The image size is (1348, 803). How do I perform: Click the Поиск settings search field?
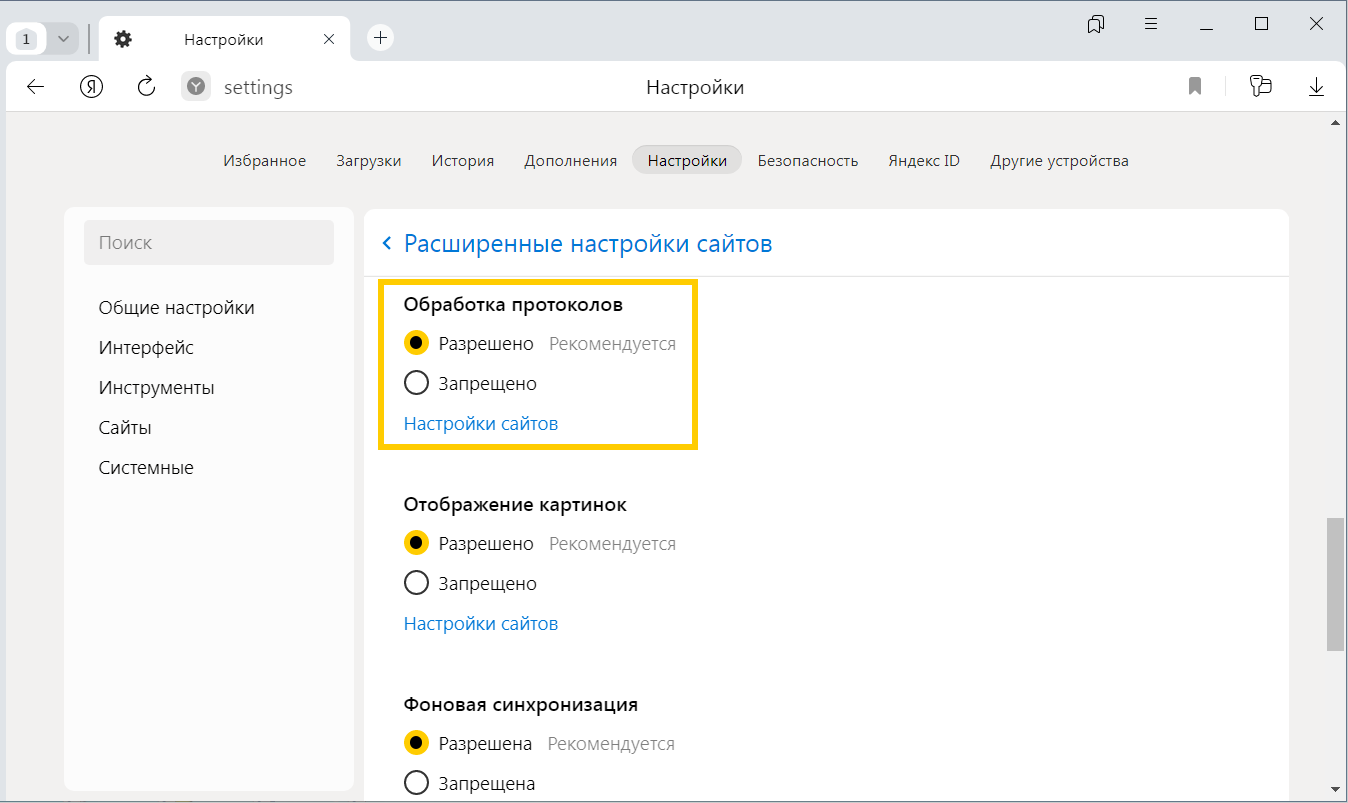tap(208, 243)
